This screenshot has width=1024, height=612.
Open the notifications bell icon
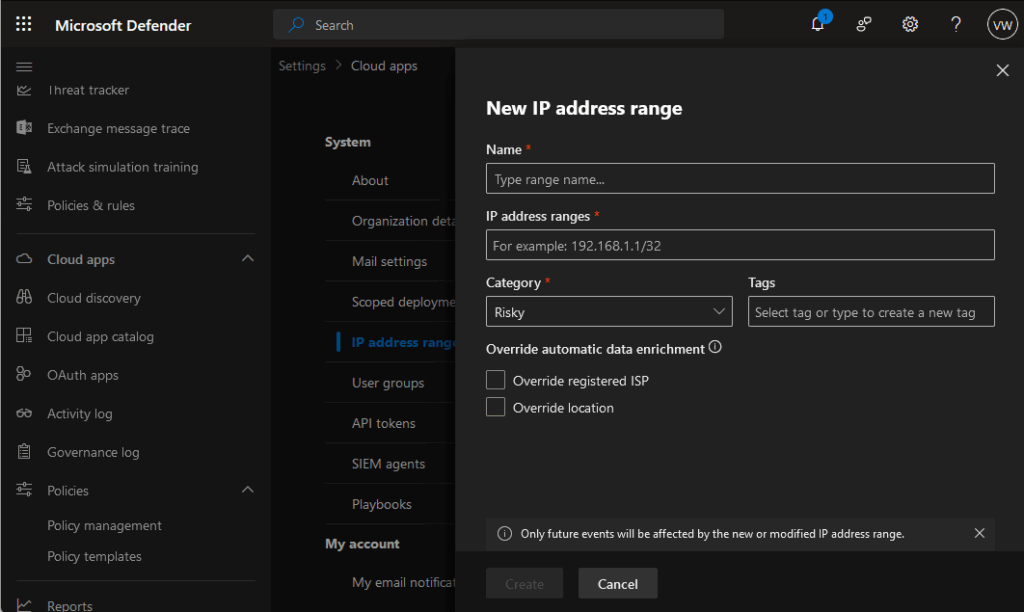point(818,25)
